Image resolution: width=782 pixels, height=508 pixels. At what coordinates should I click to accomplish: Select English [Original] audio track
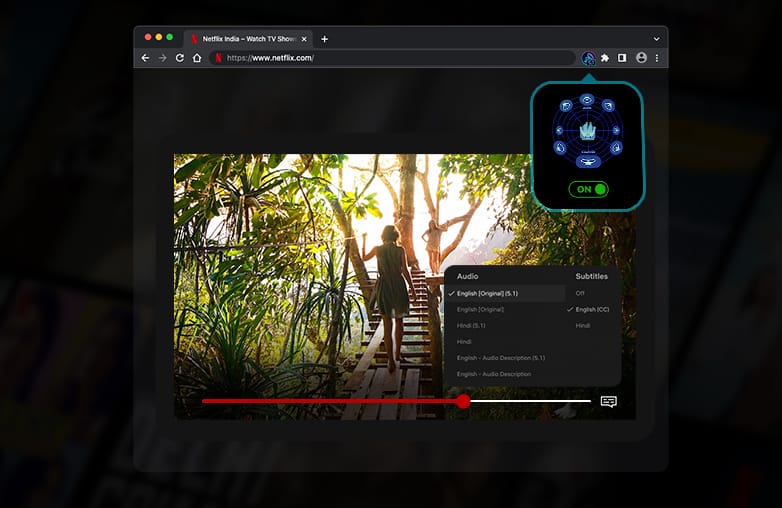pyautogui.click(x=480, y=310)
